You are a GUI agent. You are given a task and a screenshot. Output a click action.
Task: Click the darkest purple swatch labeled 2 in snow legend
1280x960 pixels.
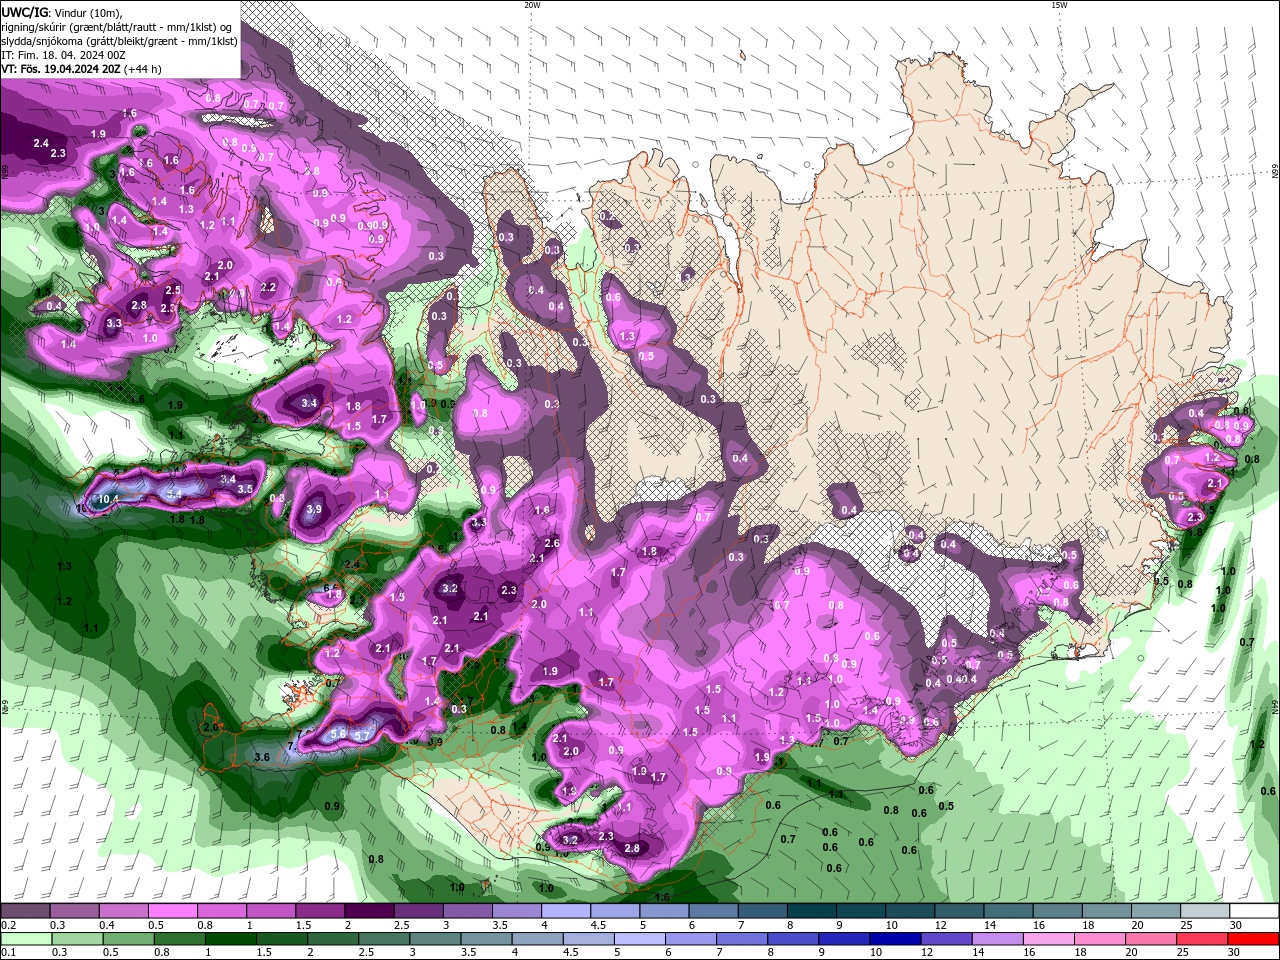click(369, 911)
